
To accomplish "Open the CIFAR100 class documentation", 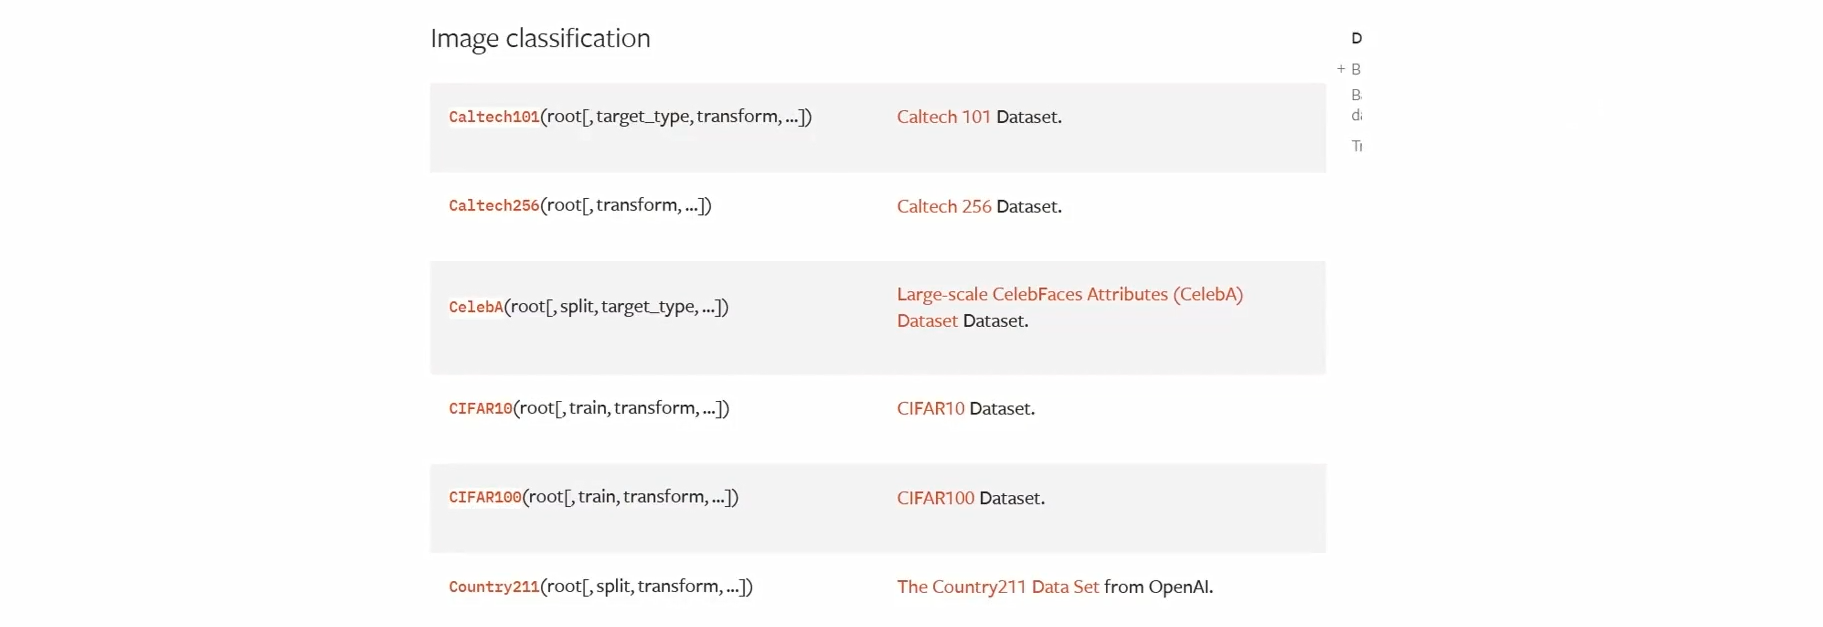I will pos(485,498).
